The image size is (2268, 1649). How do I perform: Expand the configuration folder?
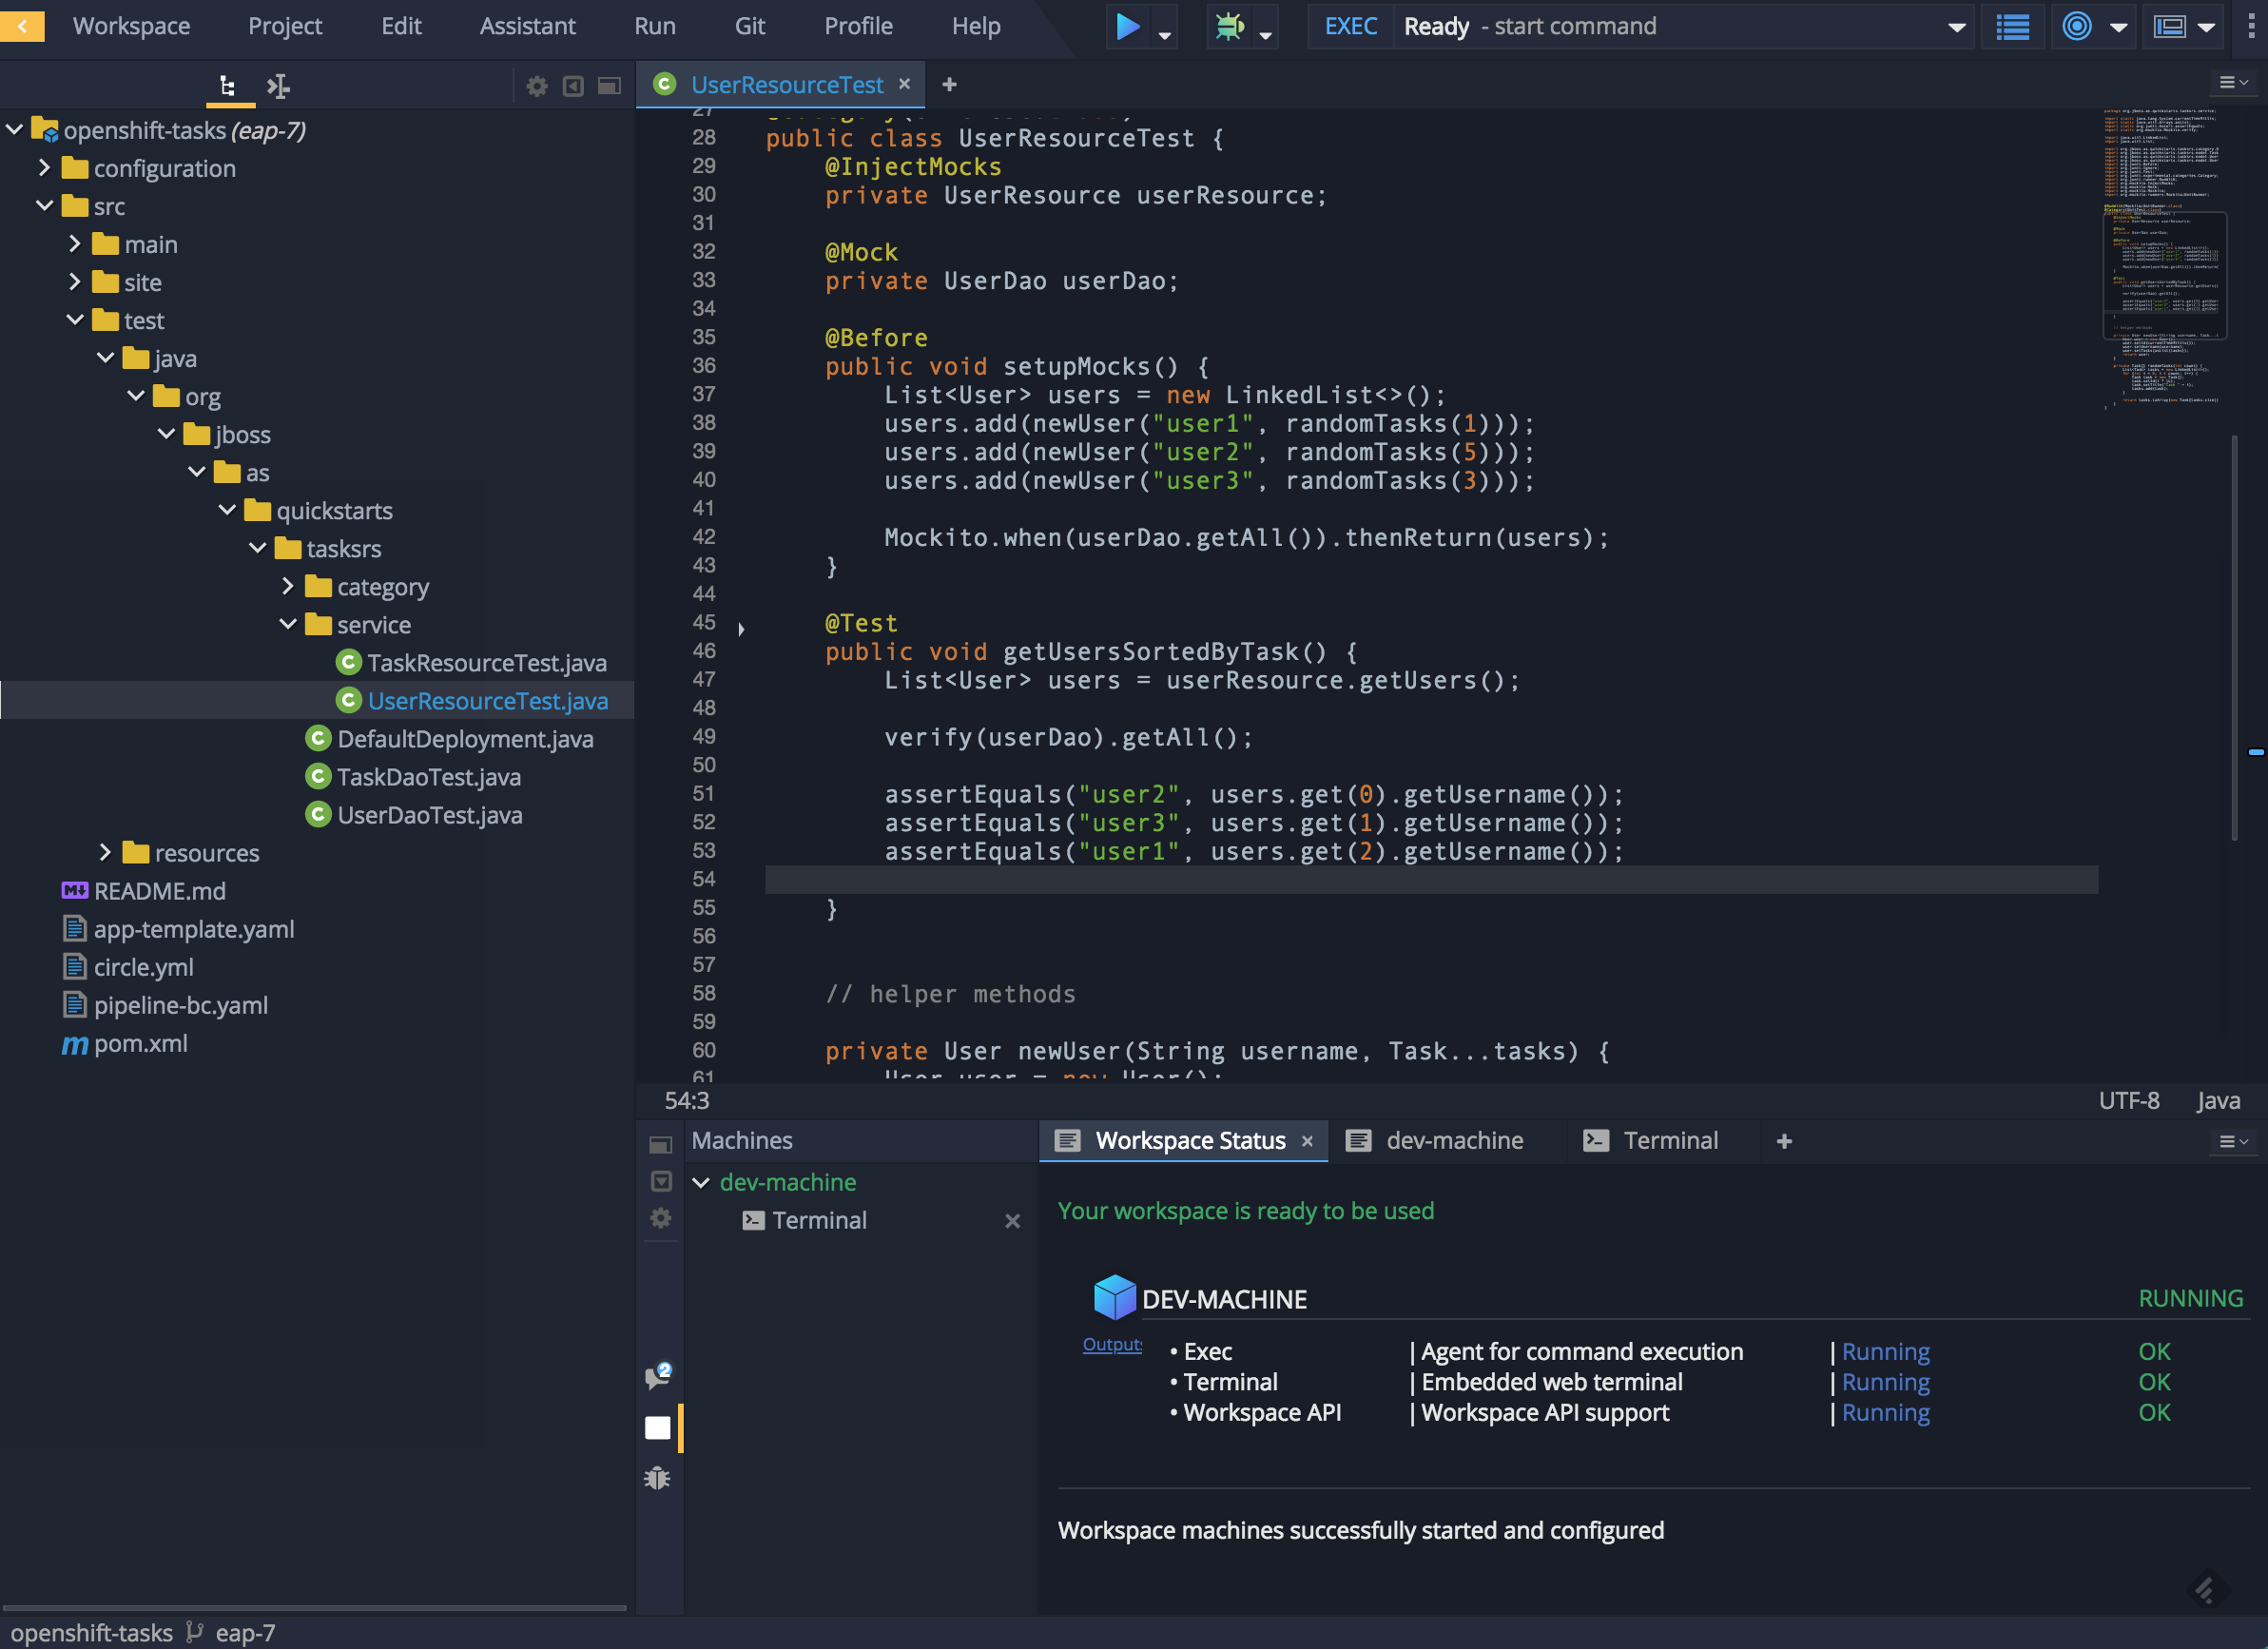(44, 168)
